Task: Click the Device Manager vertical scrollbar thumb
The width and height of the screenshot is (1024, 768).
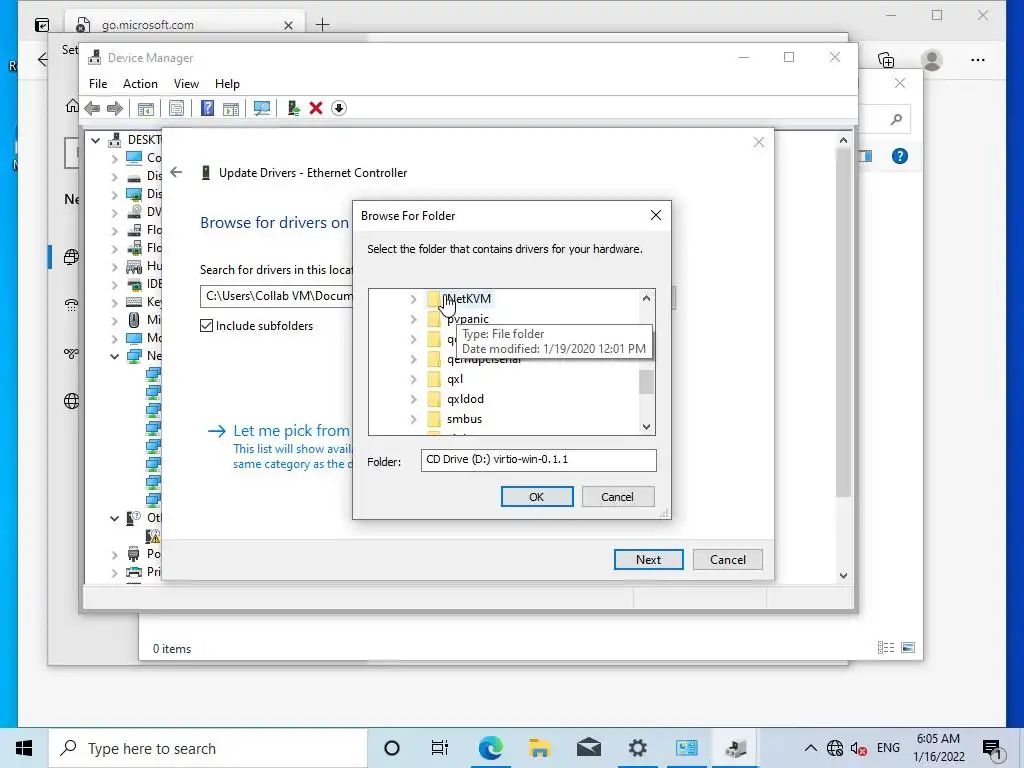Action: point(843,323)
